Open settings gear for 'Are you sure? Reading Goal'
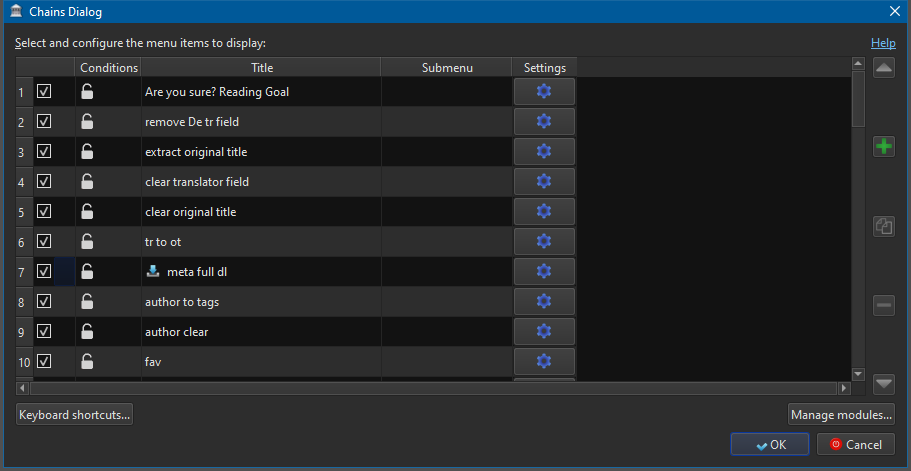 544,91
